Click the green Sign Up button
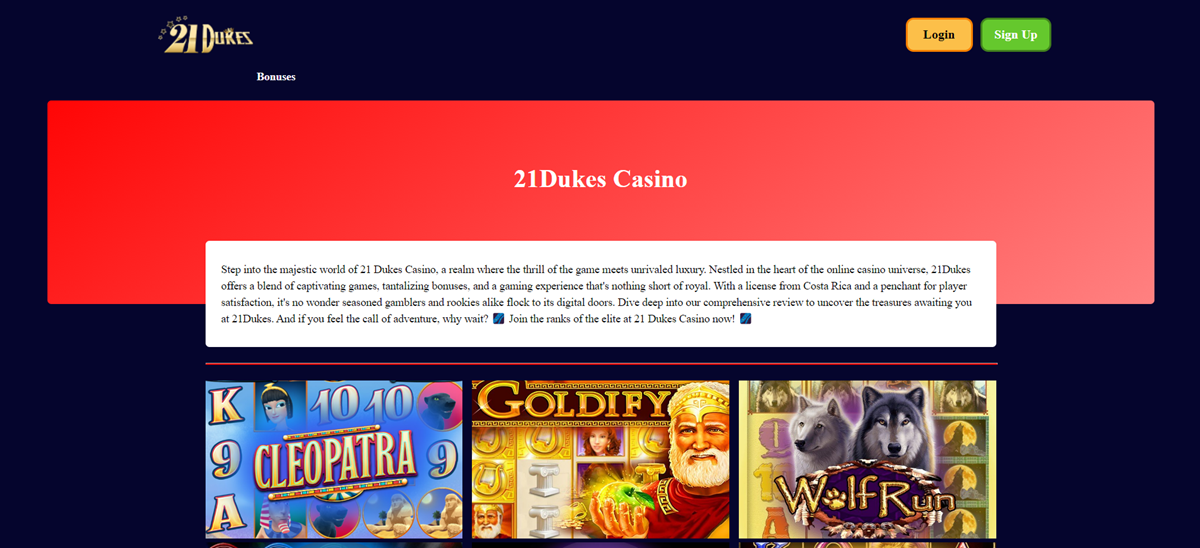1200x548 pixels. (1016, 35)
